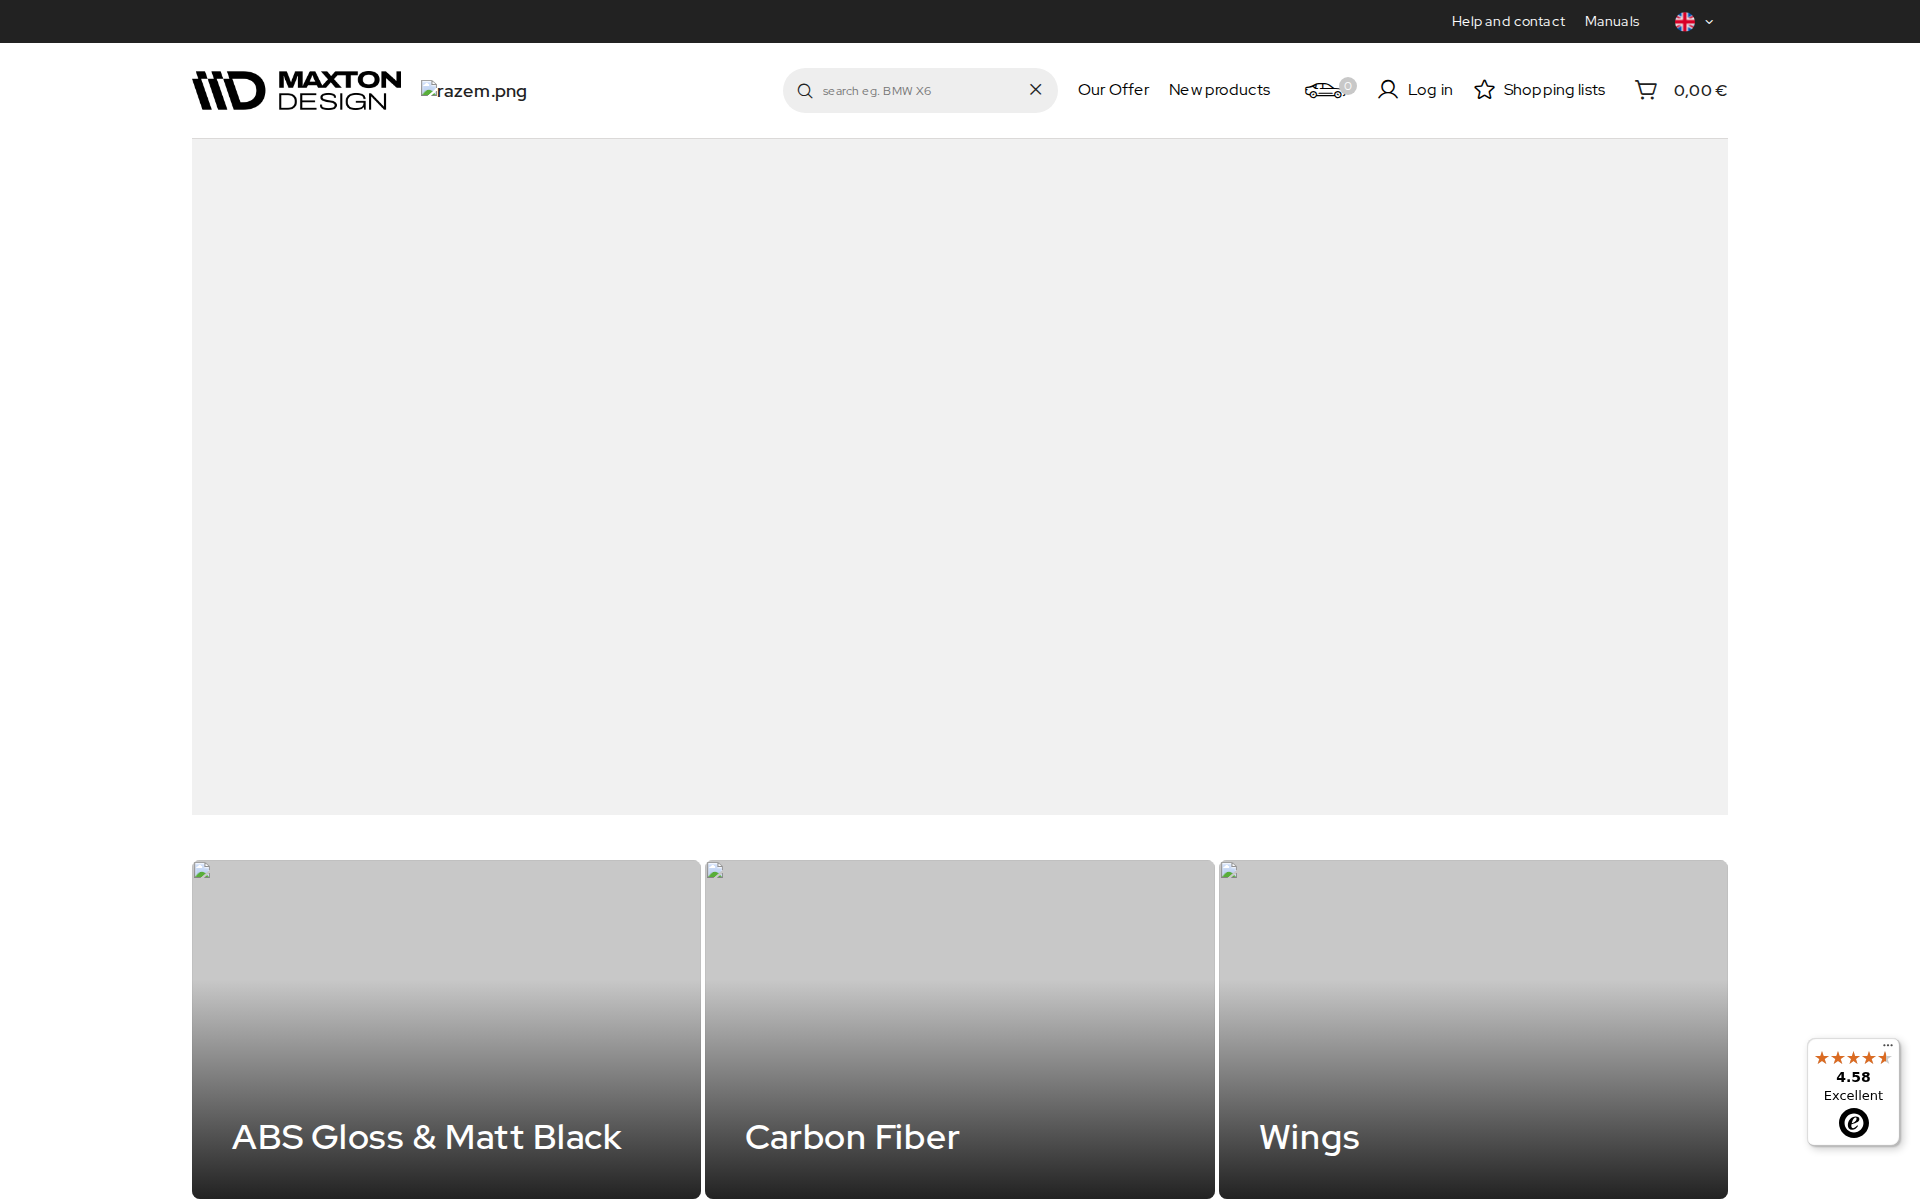Image resolution: width=1920 pixels, height=1200 pixels.
Task: Expand the language dropdown chevron
Action: click(x=1709, y=22)
